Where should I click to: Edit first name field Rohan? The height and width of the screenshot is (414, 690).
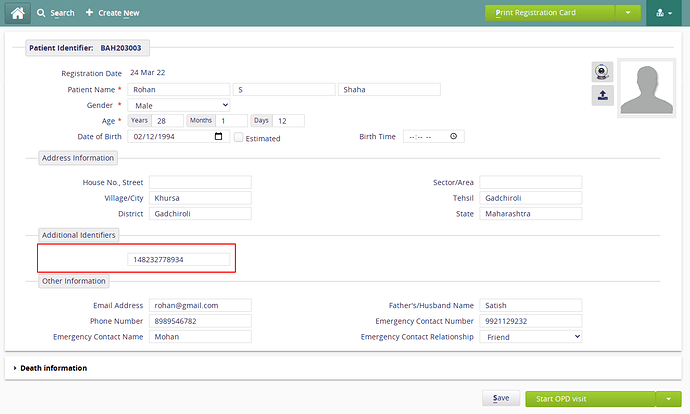tap(179, 89)
